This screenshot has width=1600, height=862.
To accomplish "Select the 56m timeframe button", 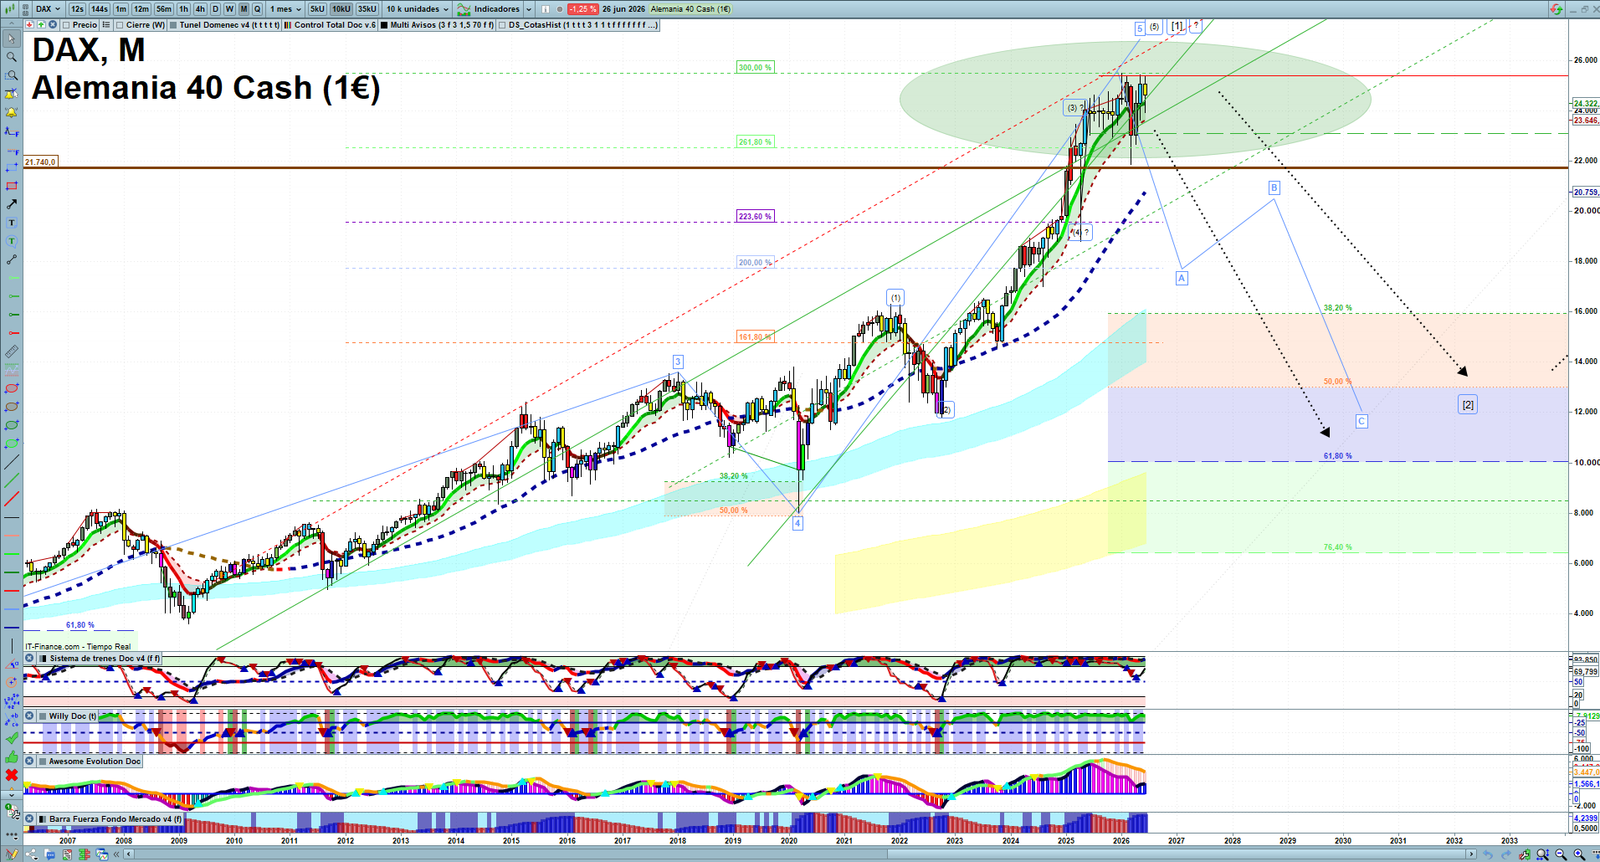I will (x=164, y=9).
